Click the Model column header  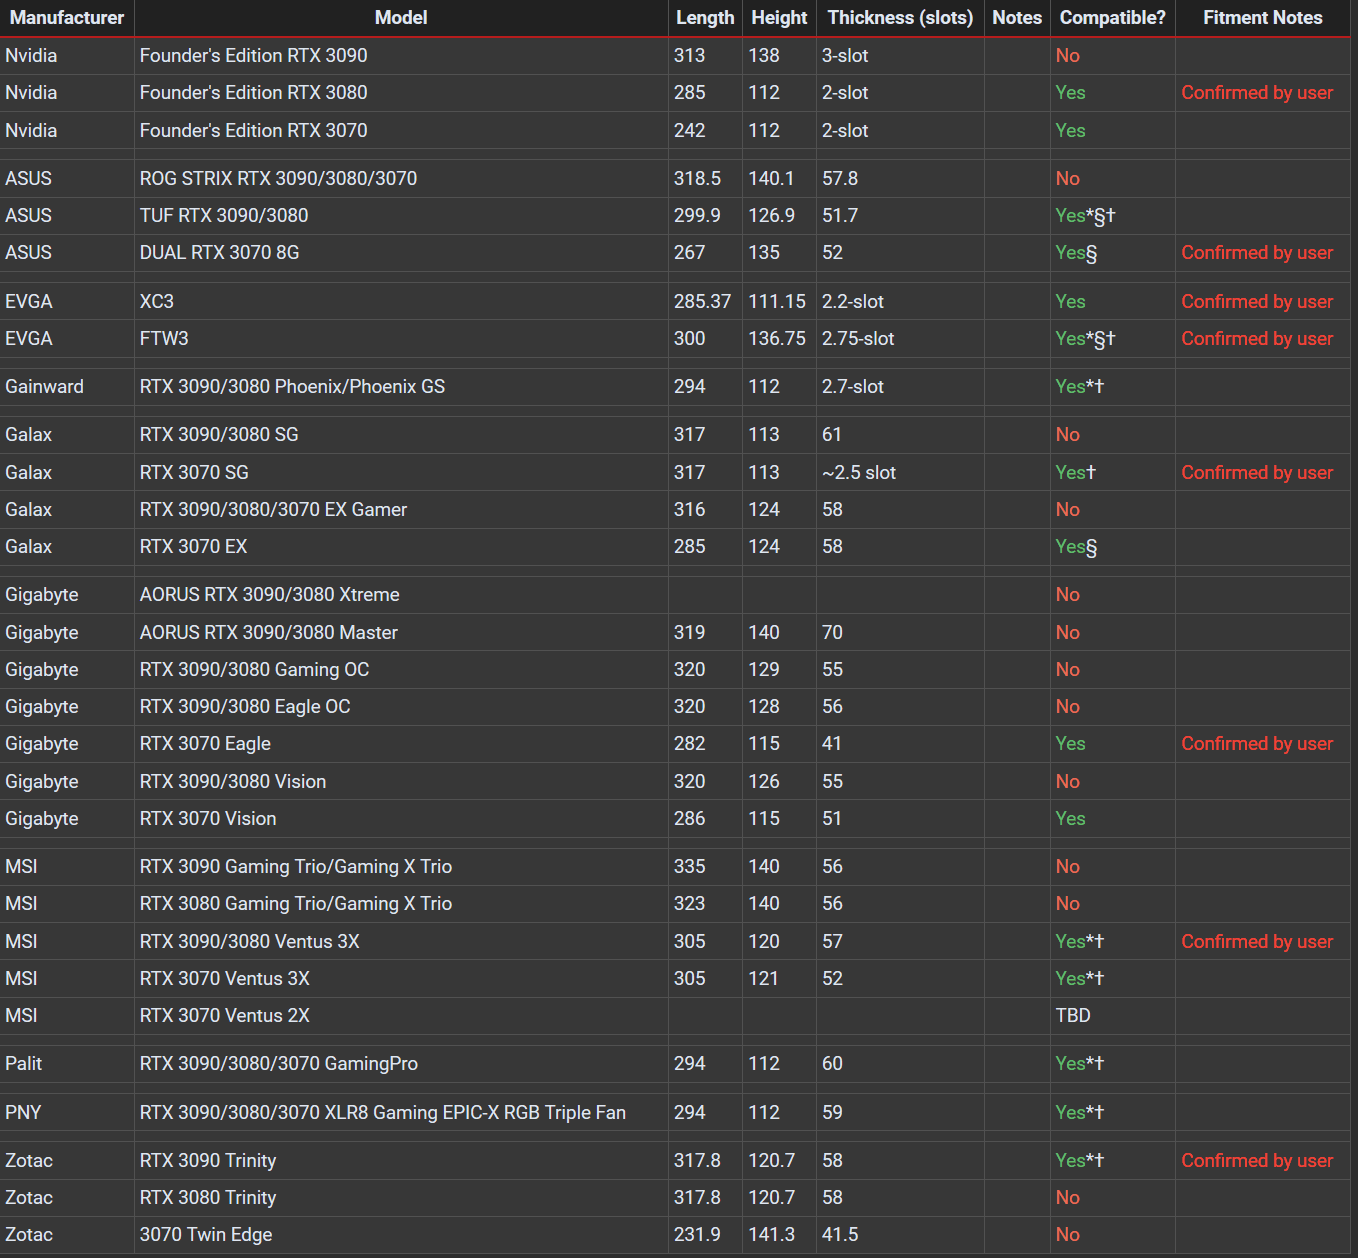[401, 18]
